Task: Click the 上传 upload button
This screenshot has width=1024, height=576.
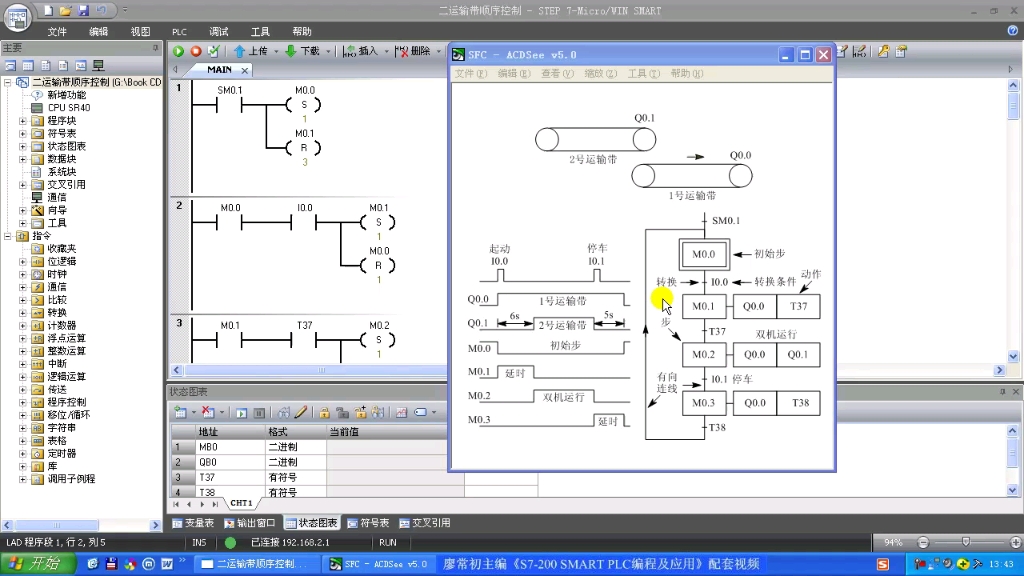Action: click(x=251, y=51)
